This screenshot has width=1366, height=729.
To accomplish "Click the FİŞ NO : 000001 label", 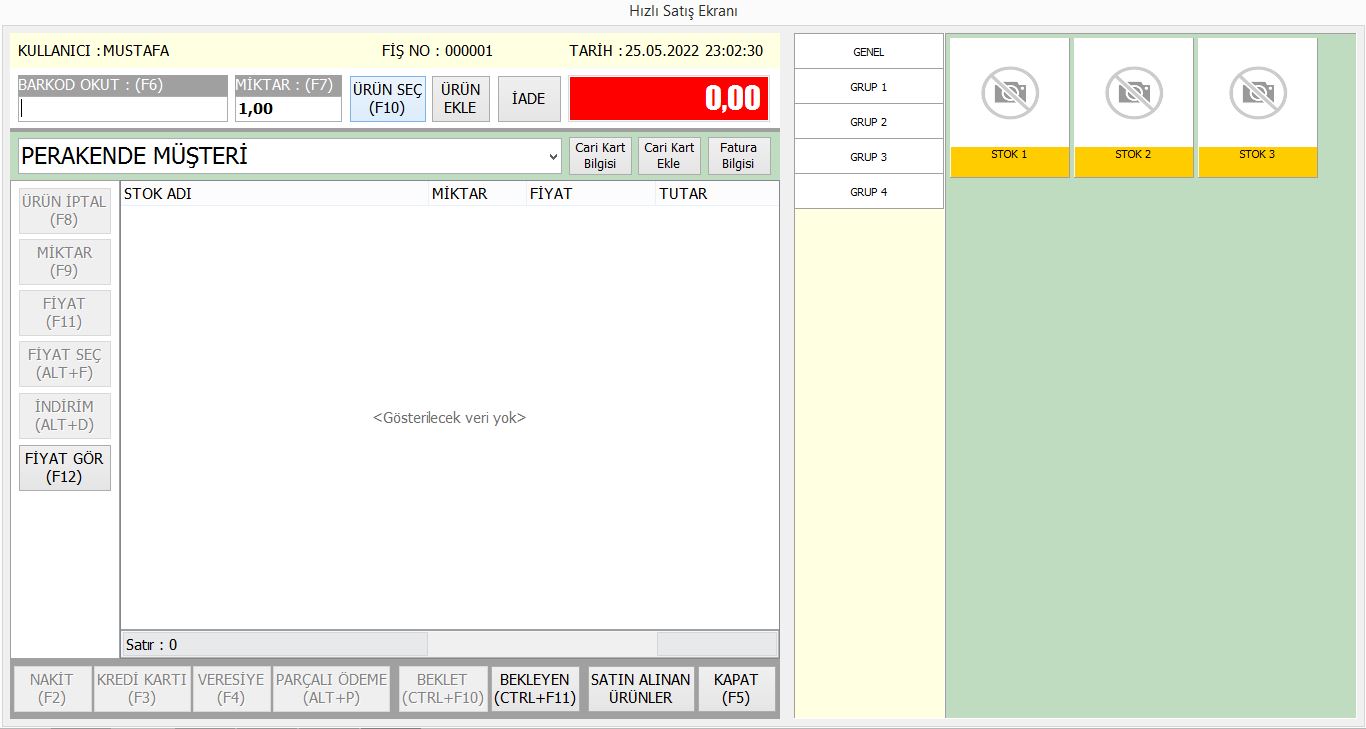I will click(437, 51).
